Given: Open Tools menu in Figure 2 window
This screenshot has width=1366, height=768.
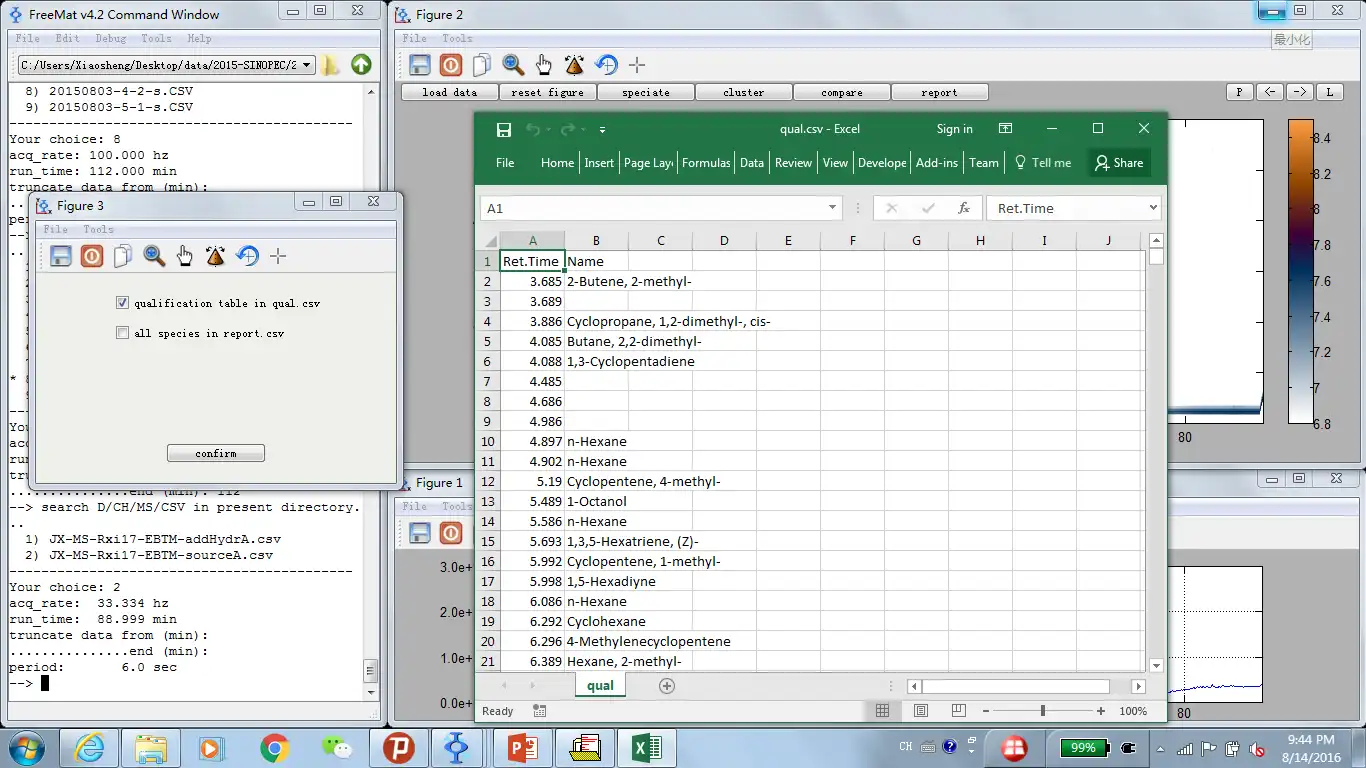Looking at the screenshot, I should [457, 38].
